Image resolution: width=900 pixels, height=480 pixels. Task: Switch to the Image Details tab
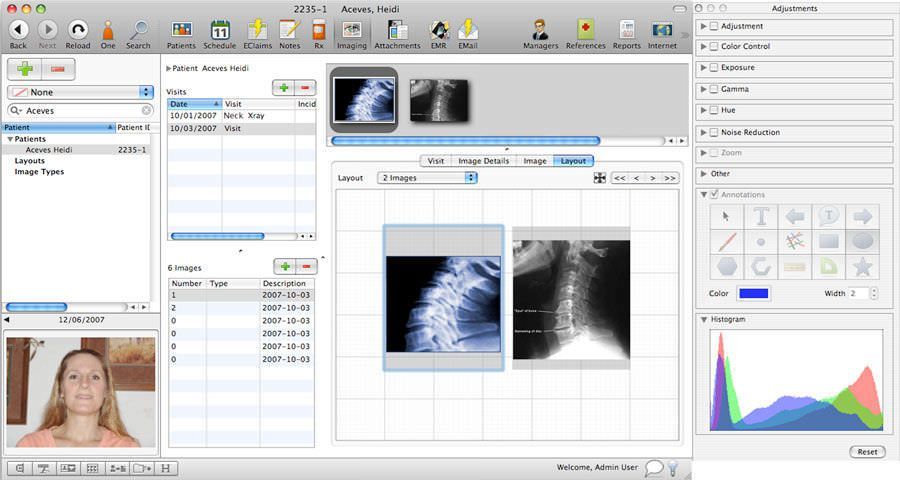pos(483,160)
